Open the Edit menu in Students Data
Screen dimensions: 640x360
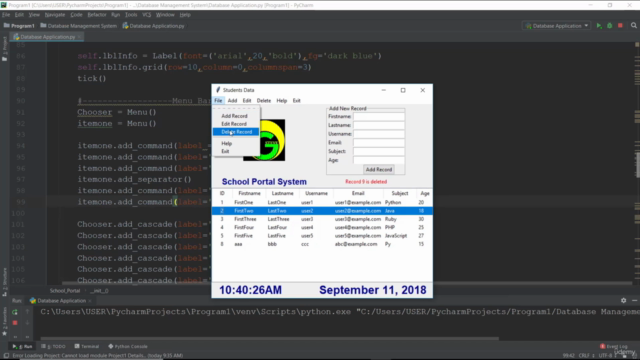click(247, 100)
